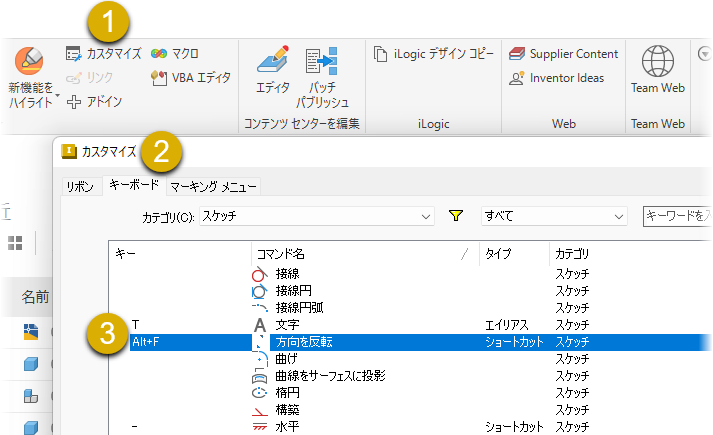Viewport: 713px width, 435px height.
Task: Switch to the マーキング メニュー tab
Action: [x=213, y=187]
